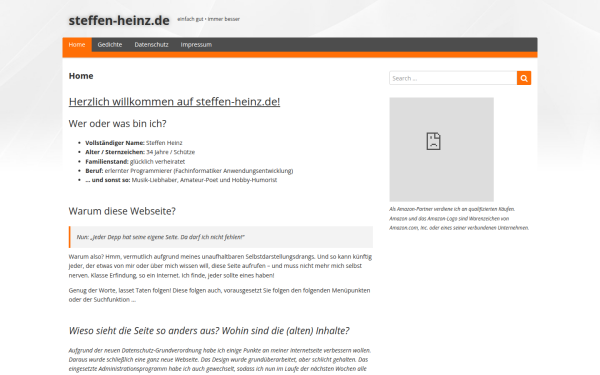Open the Gedichte menu item
Screen dimensions: 600x375
110,44
